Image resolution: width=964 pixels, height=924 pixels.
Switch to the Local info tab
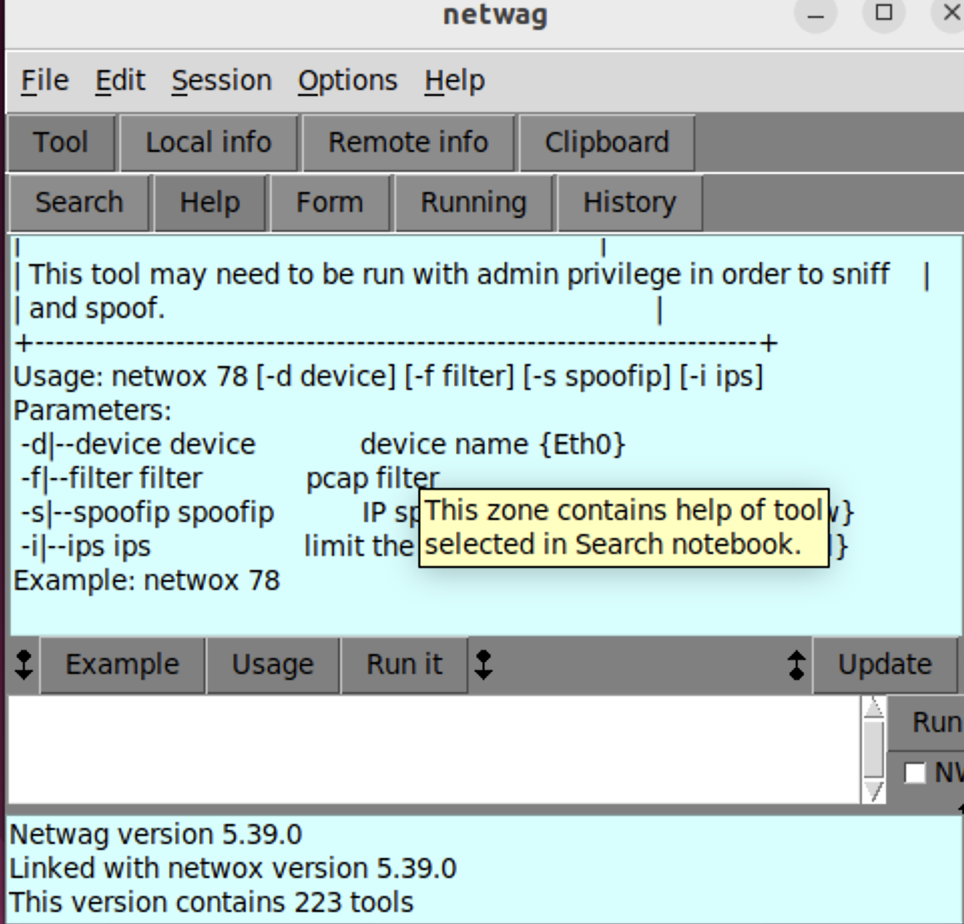[208, 142]
